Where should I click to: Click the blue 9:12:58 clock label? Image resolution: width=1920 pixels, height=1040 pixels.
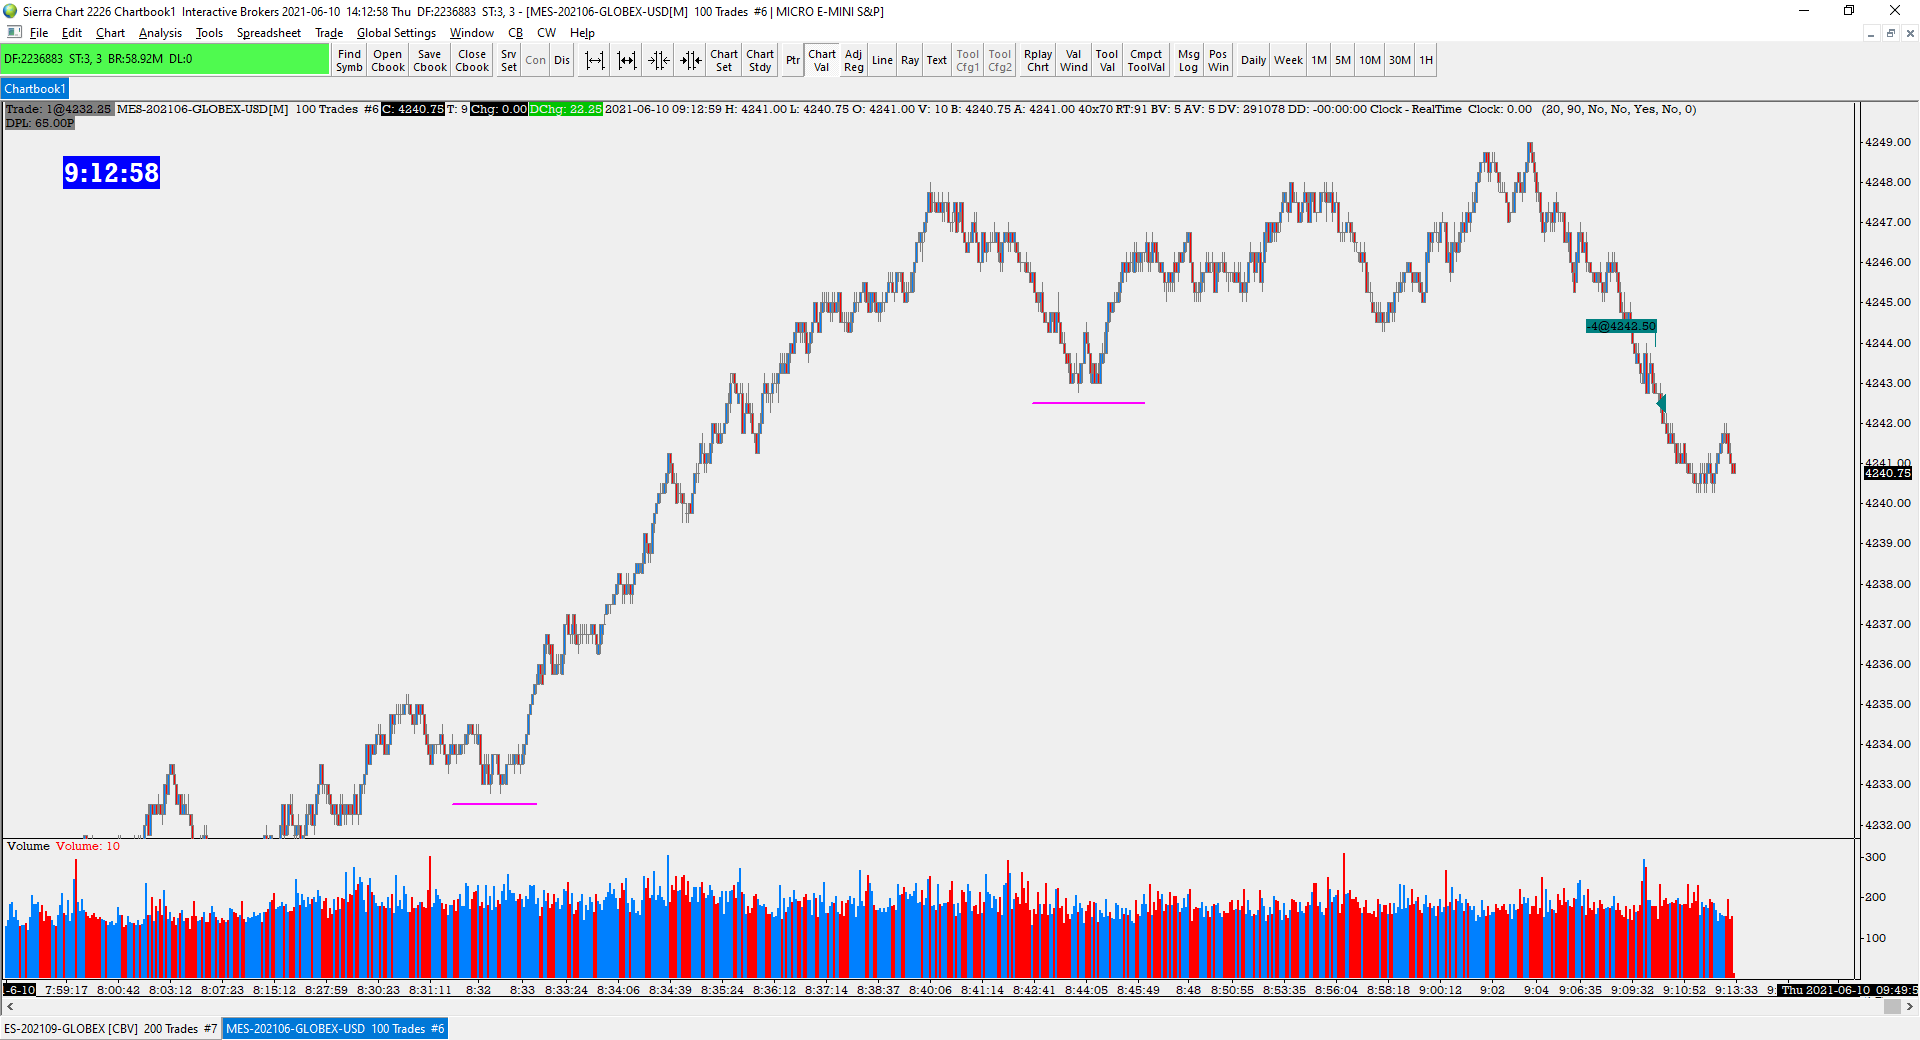(111, 173)
